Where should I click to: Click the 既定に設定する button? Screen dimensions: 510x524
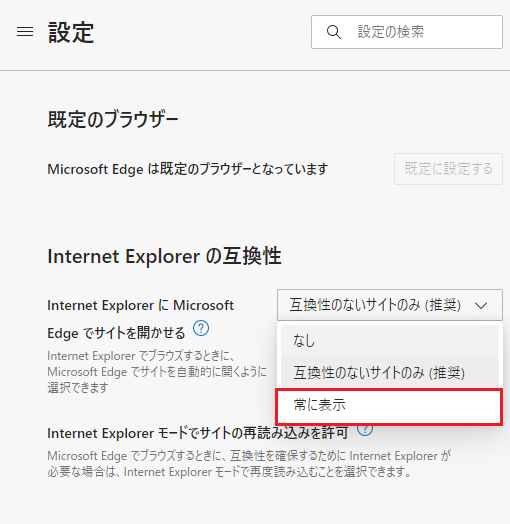click(448, 169)
